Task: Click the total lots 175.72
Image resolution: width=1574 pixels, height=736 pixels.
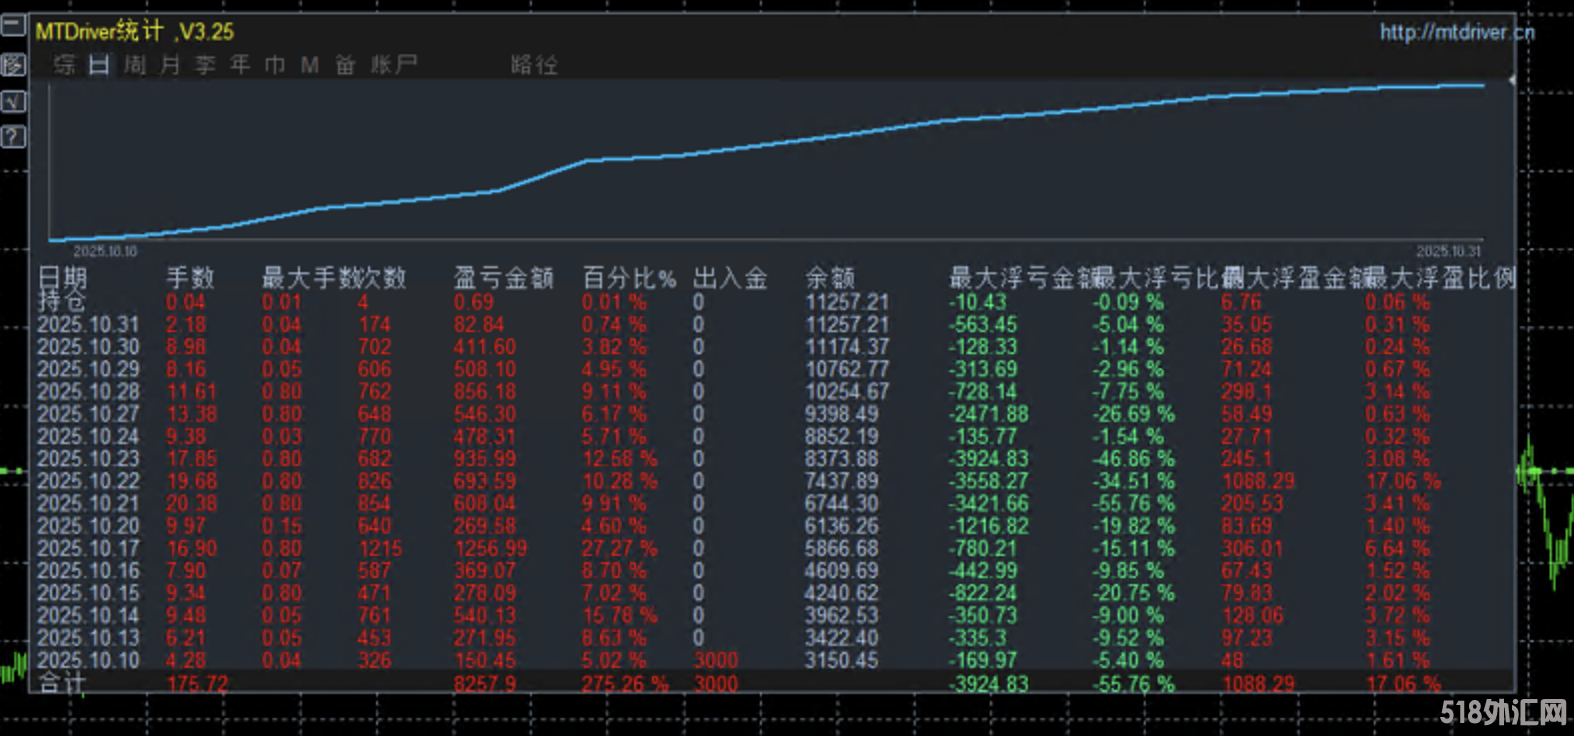Action: point(197,684)
